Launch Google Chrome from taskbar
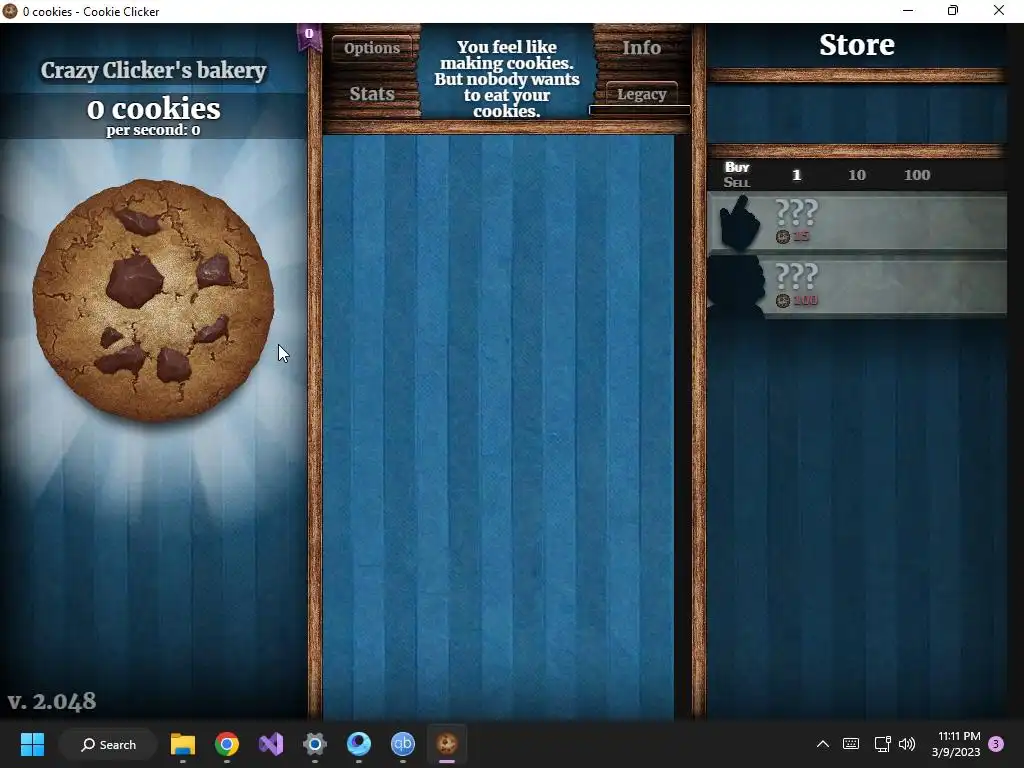1024x768 pixels. tap(227, 744)
